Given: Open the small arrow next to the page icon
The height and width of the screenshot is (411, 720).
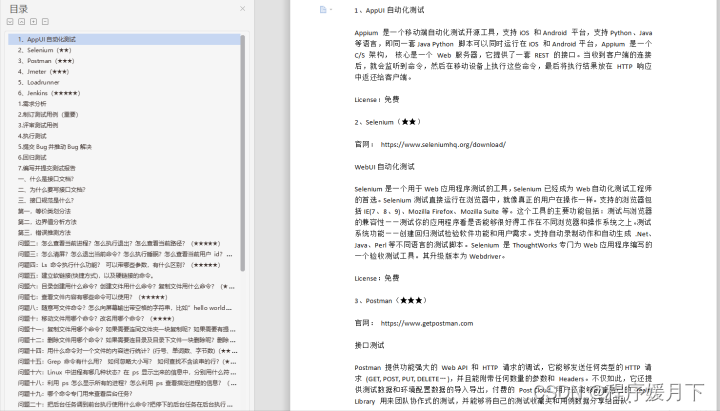Looking at the screenshot, I should (x=331, y=10).
